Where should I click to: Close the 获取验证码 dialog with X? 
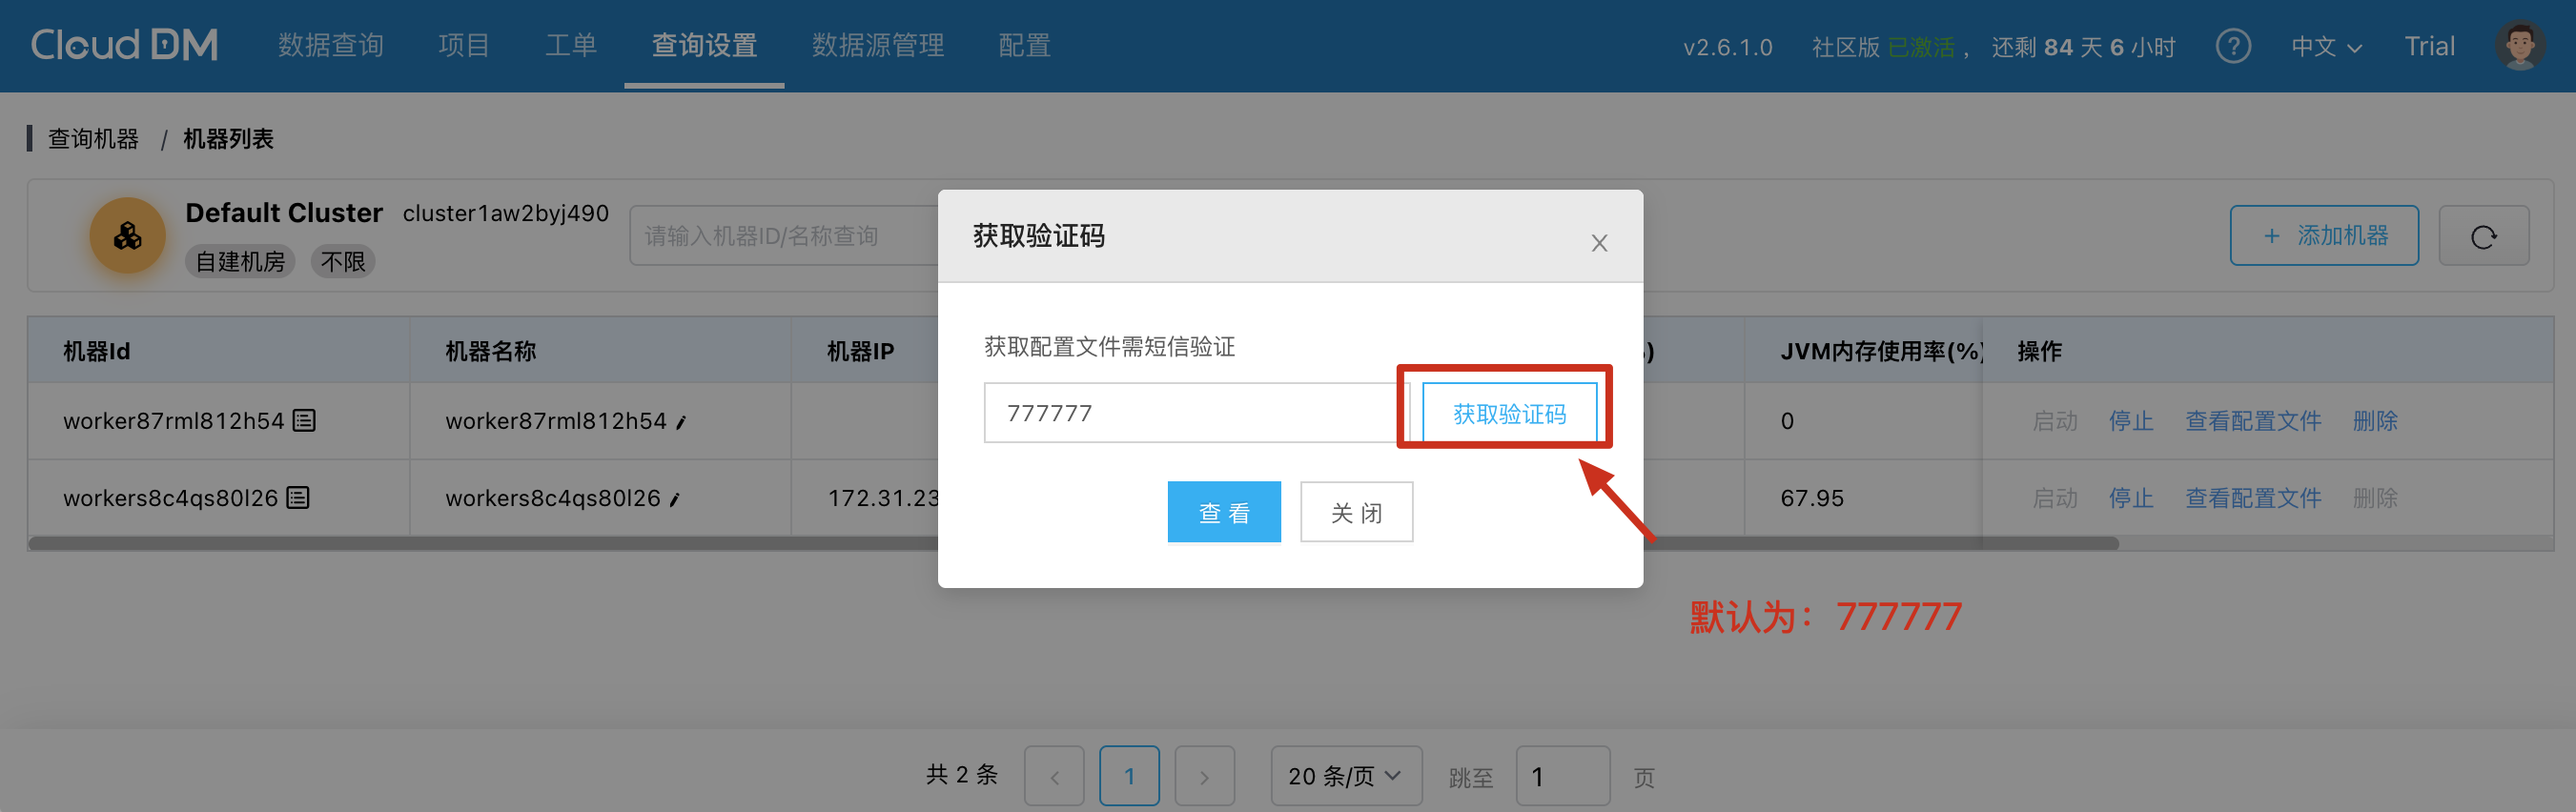point(1599,243)
